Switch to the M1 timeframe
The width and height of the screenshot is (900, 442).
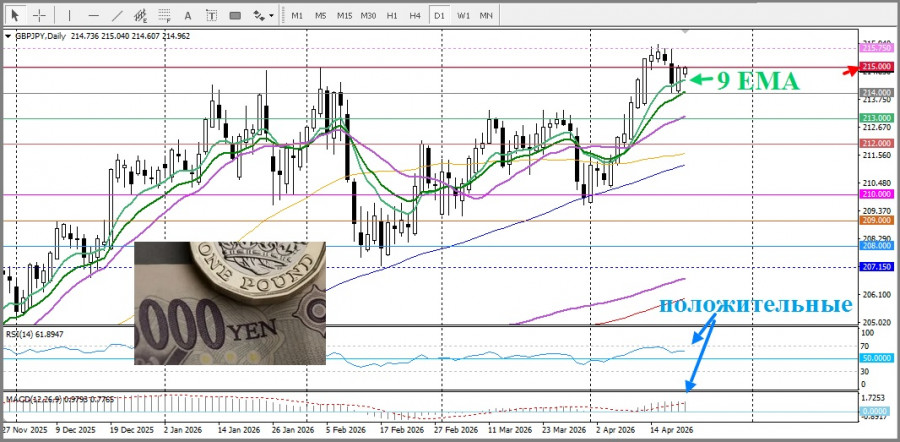(297, 15)
